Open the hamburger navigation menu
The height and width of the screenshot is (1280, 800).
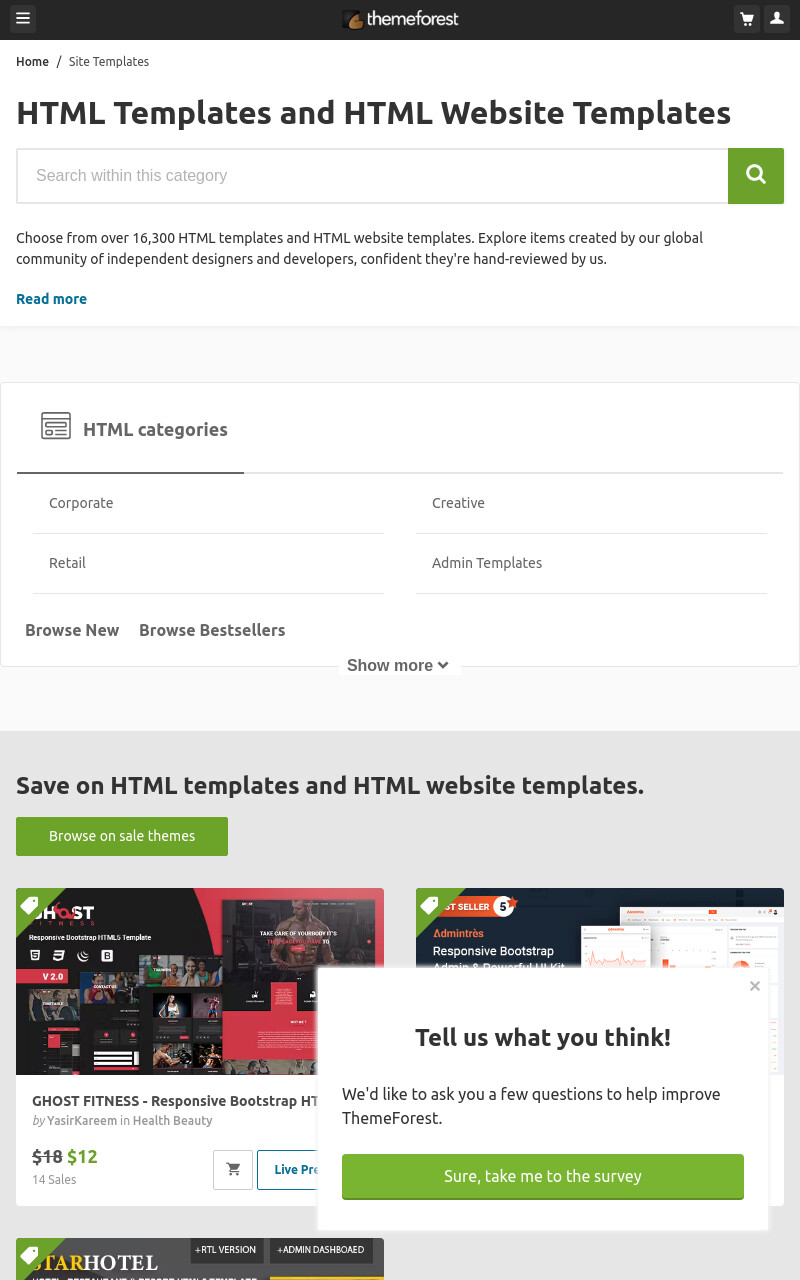(22, 19)
